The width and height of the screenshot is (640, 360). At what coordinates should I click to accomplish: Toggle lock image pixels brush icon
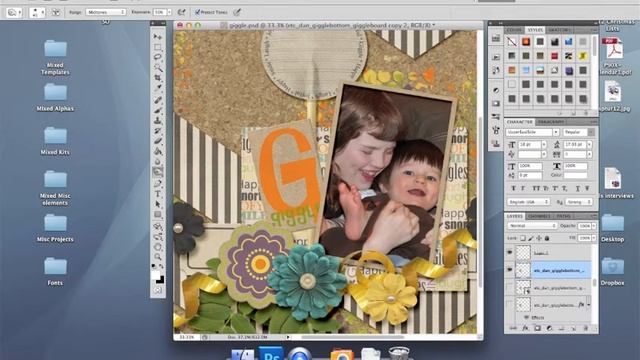point(531,238)
